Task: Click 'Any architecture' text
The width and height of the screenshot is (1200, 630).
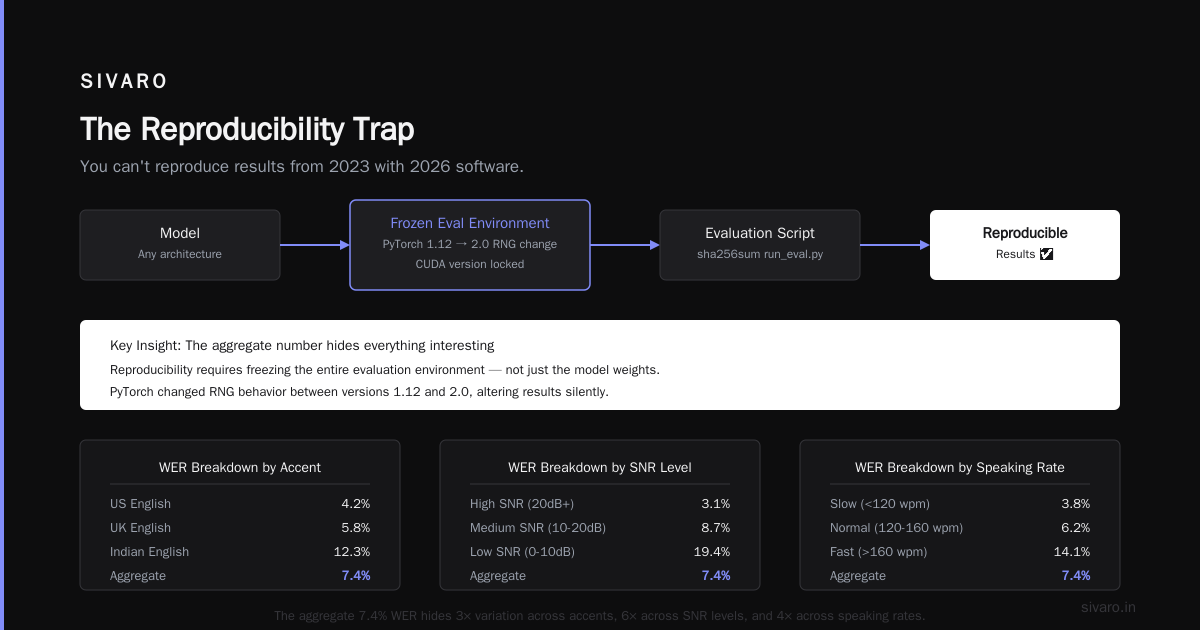Action: point(180,254)
